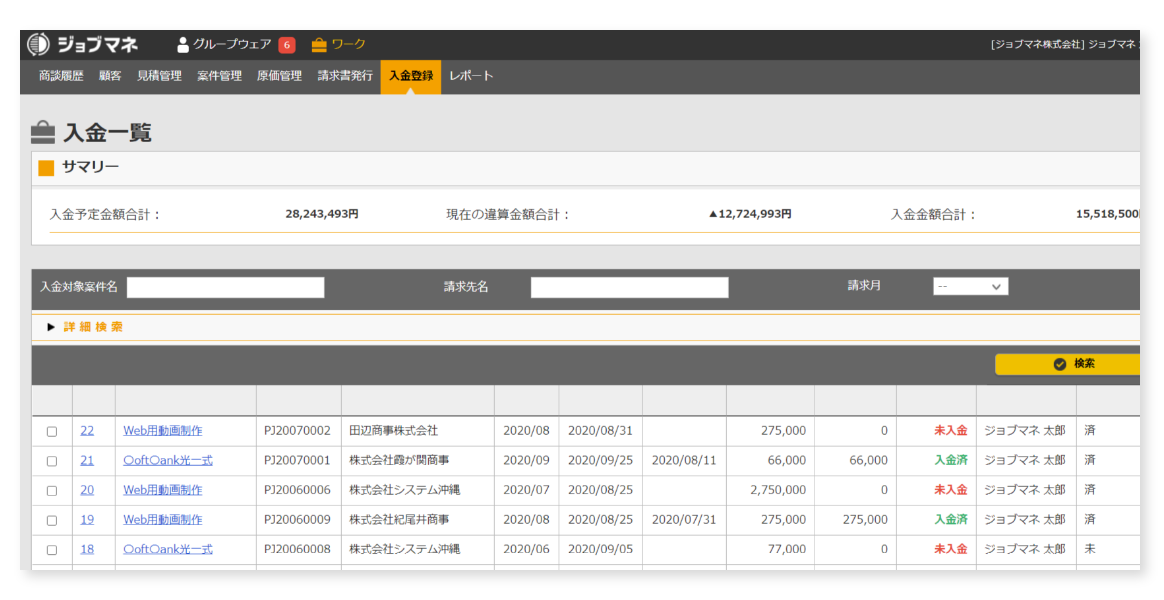Focus the 請求先名 text field
Image resolution: width=1164 pixels, height=600 pixels.
(629, 288)
